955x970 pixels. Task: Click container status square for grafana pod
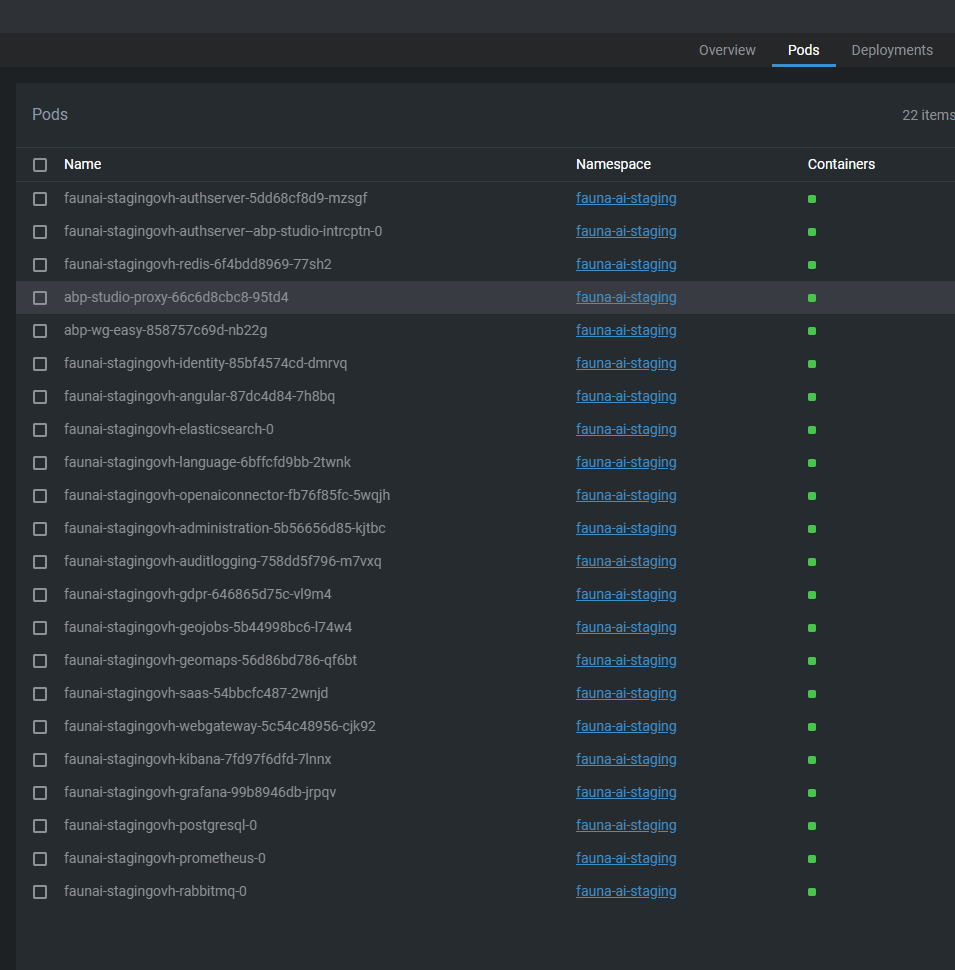pyautogui.click(x=812, y=793)
